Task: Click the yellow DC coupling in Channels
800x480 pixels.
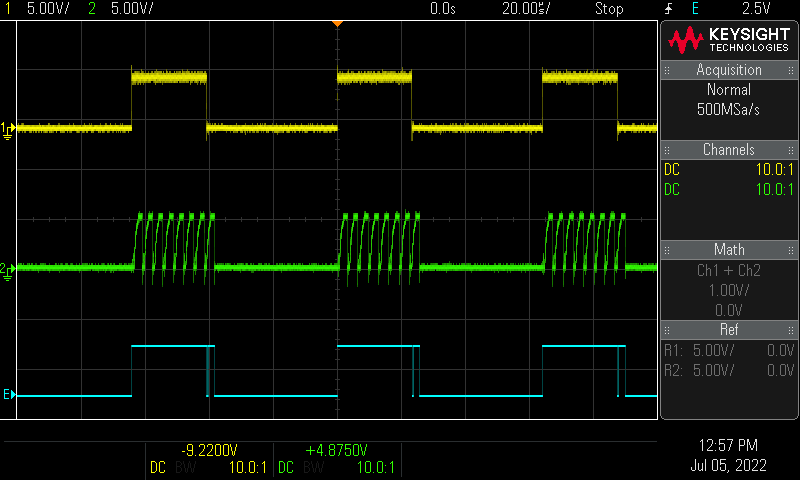Action: pyautogui.click(x=672, y=169)
